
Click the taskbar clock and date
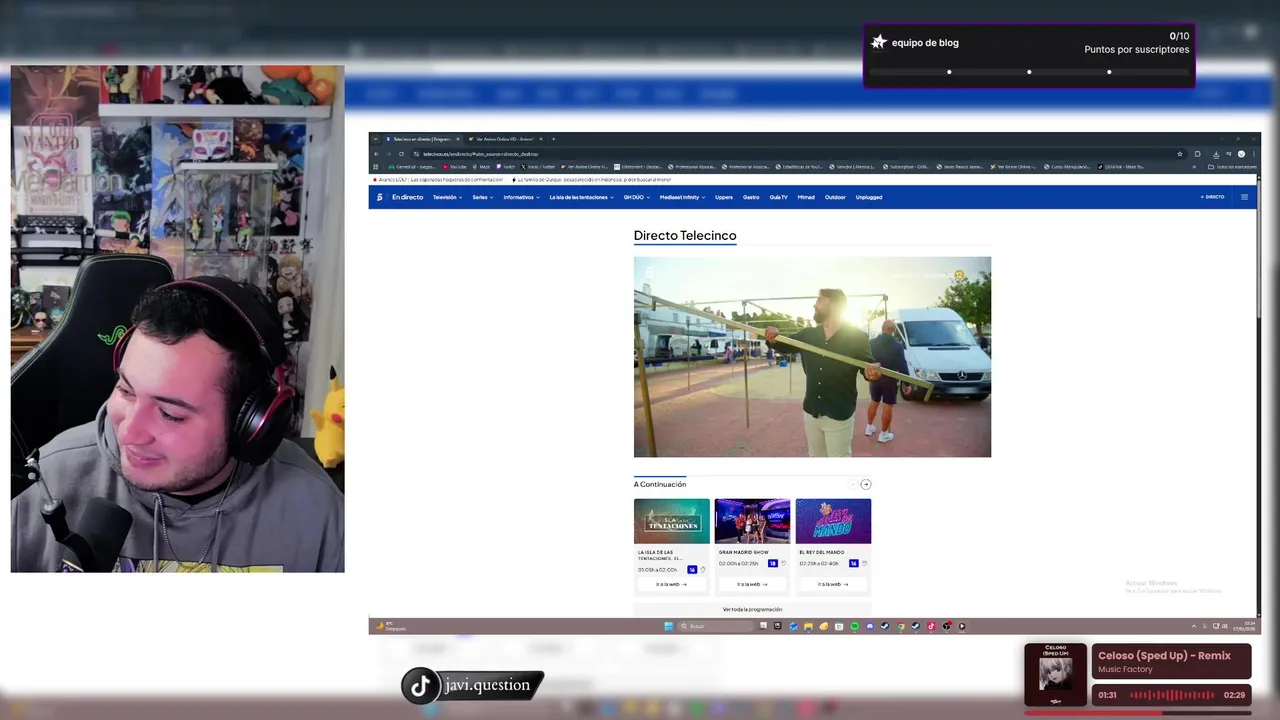pos(1244,626)
